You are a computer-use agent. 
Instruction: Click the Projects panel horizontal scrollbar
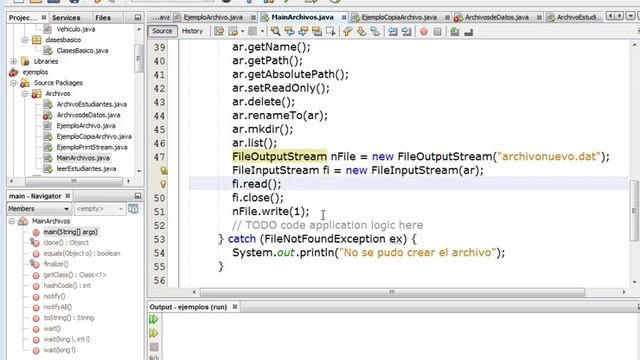[x=73, y=181]
